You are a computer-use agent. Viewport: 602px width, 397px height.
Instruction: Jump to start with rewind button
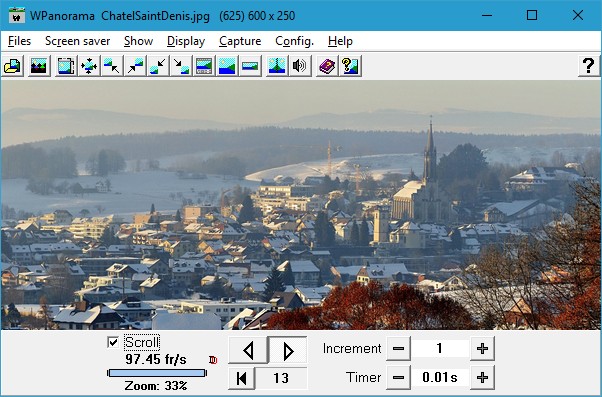(x=241, y=378)
